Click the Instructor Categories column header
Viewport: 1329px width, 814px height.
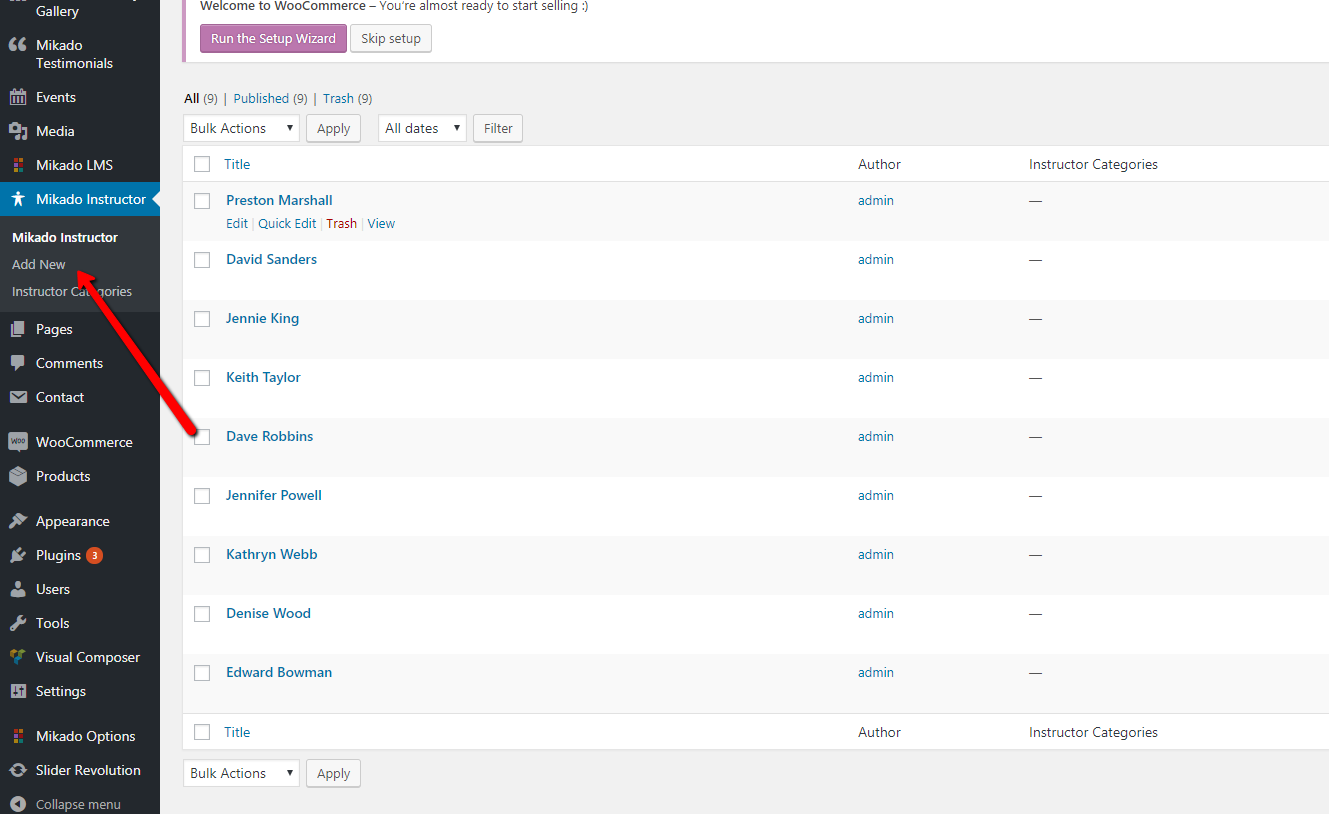click(x=1093, y=164)
